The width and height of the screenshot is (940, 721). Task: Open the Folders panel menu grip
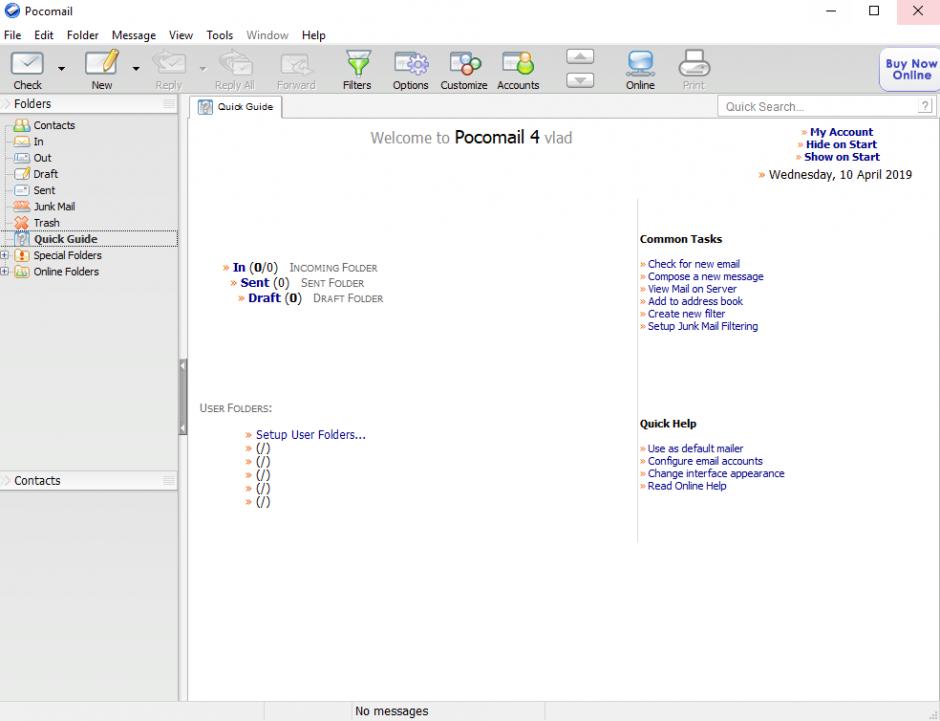coord(169,104)
